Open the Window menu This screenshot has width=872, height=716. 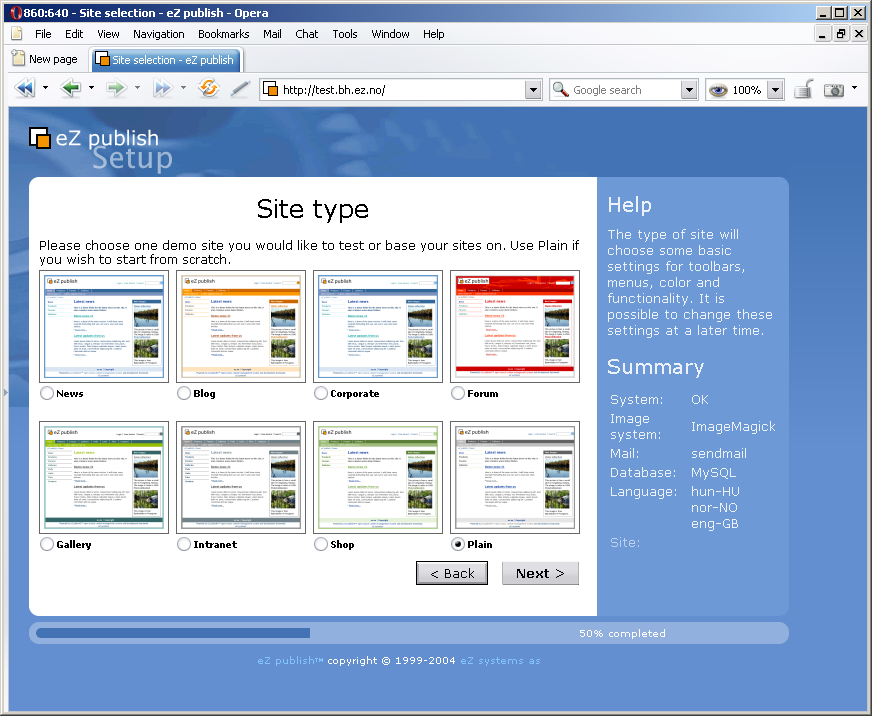point(390,34)
